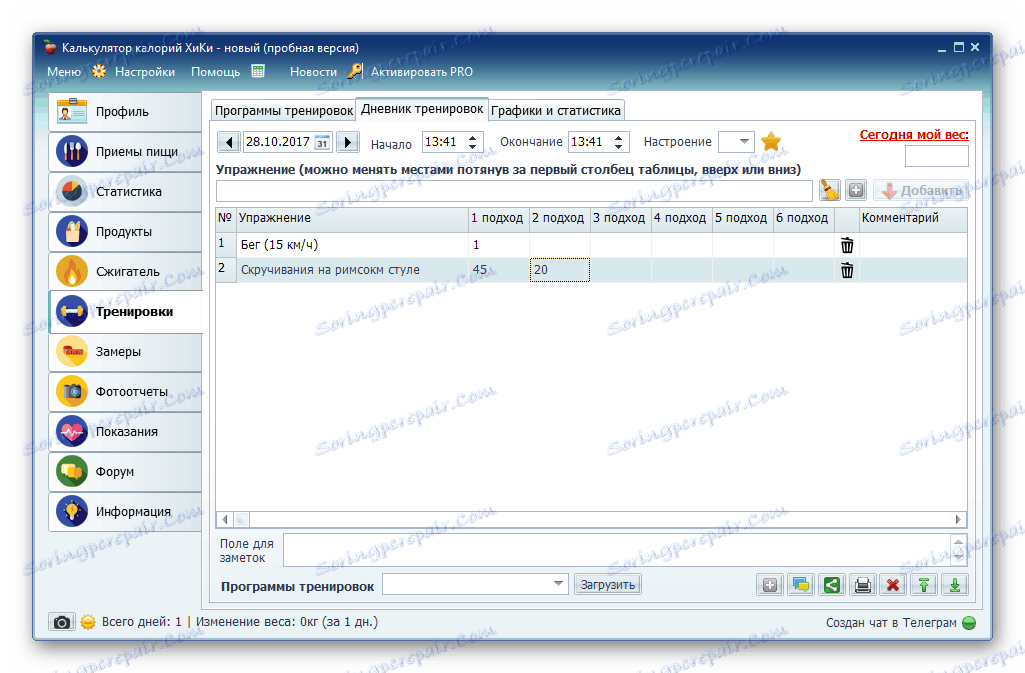
Task: Click the green upload arrow icon
Action: [924, 585]
